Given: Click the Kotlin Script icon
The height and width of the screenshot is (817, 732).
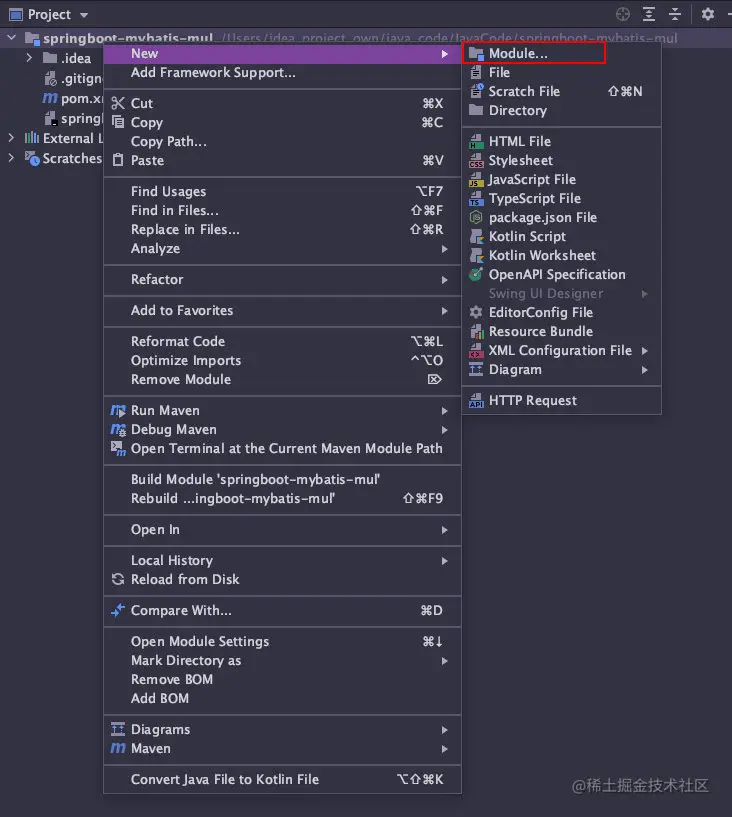Looking at the screenshot, I should point(476,237).
